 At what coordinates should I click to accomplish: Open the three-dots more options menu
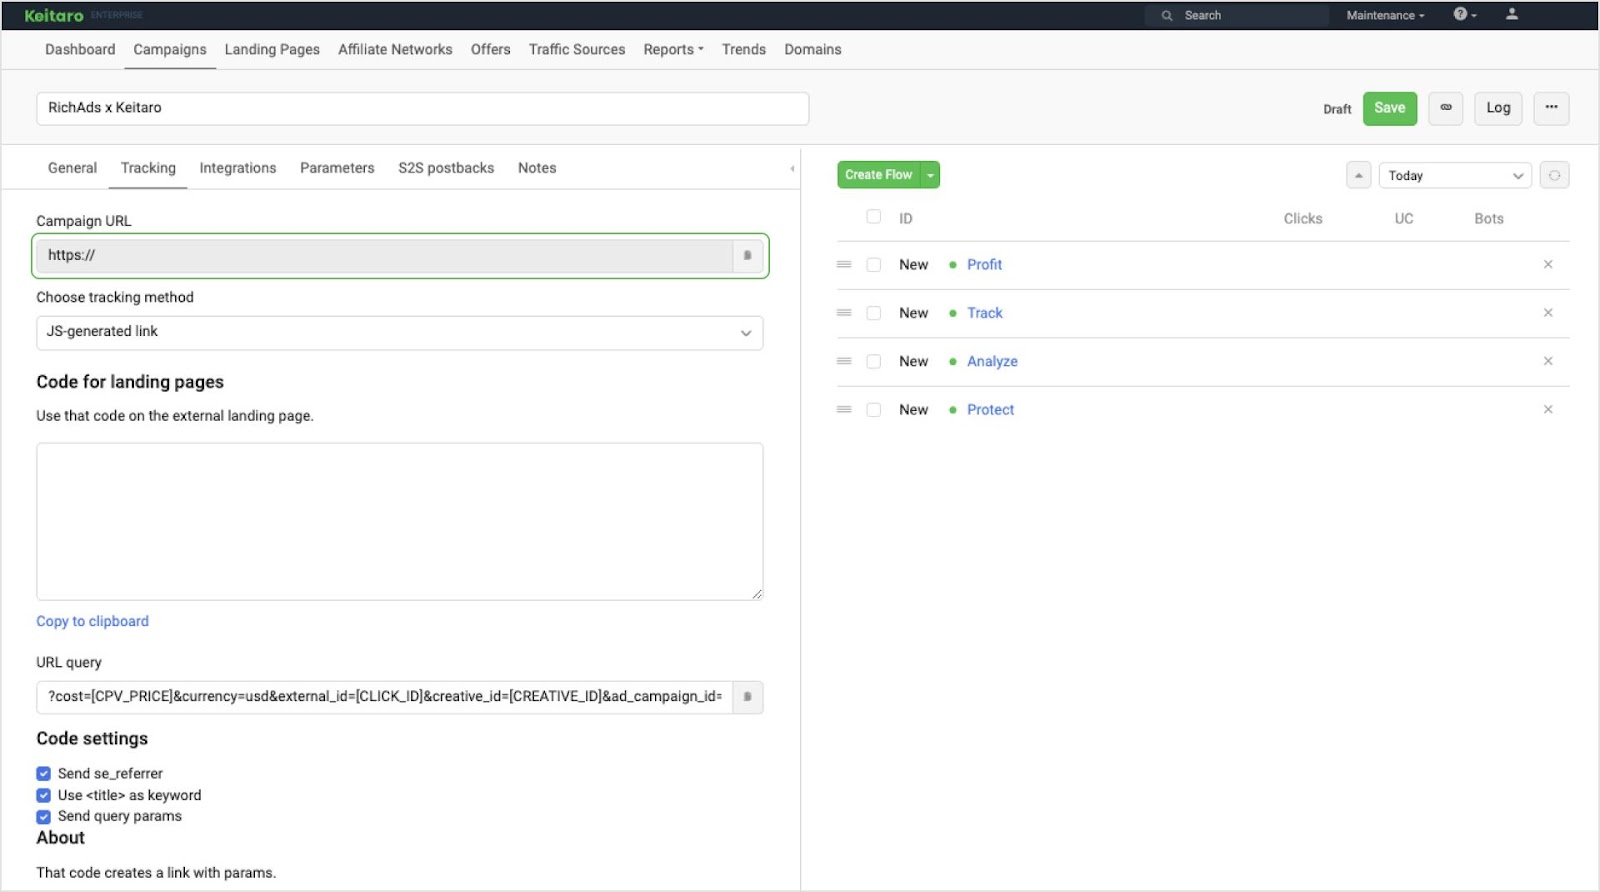(x=1551, y=108)
